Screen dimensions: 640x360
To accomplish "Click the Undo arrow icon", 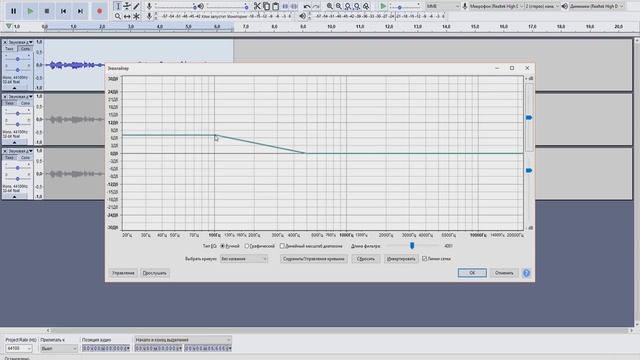I will coord(307,6).
